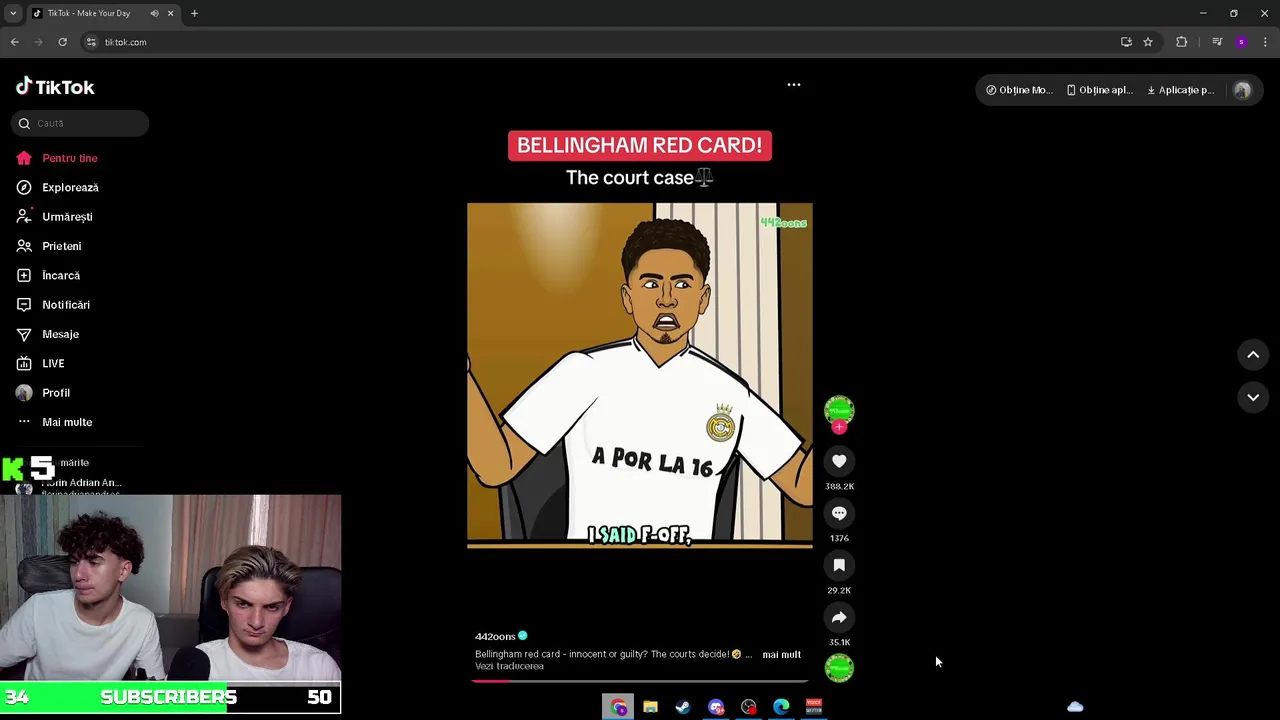Open the comments on the video

839,513
